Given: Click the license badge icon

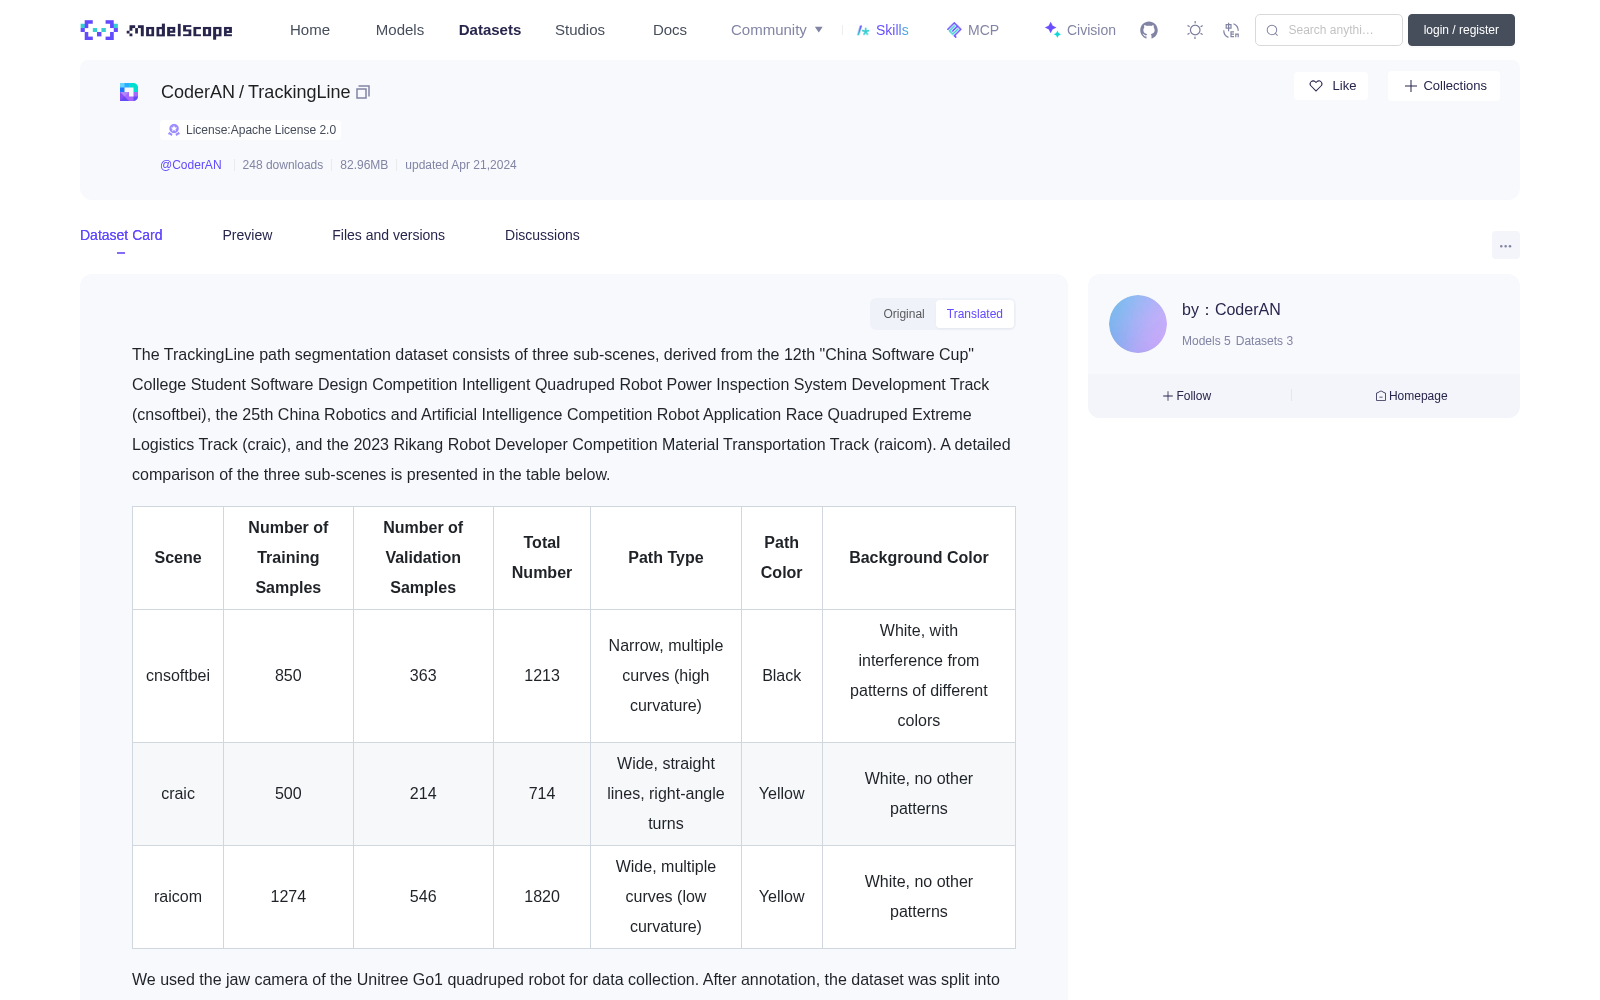Looking at the screenshot, I should pos(174,130).
